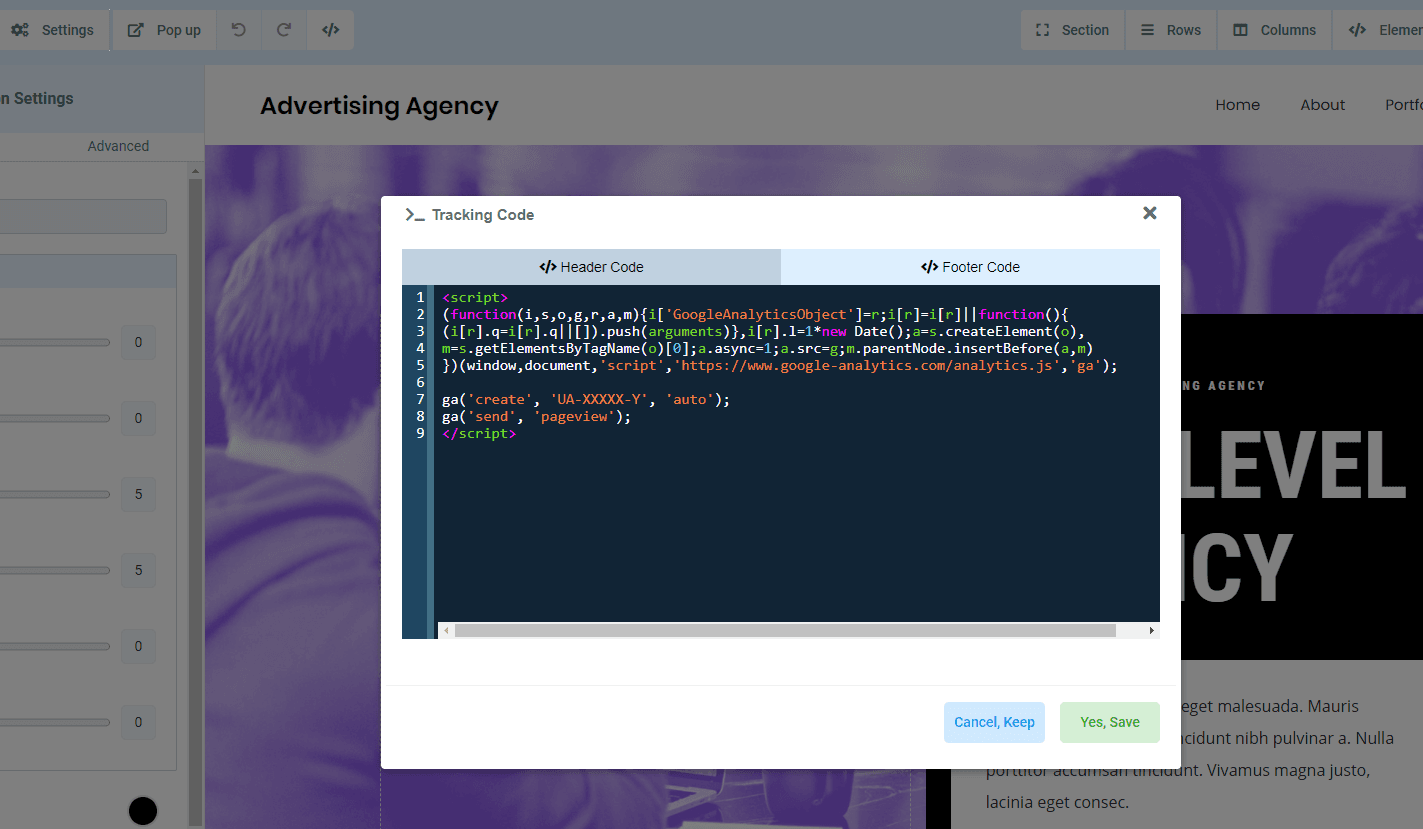Open Settings with the gears icon
Viewport: 1423px width, 829px height.
coord(53,30)
